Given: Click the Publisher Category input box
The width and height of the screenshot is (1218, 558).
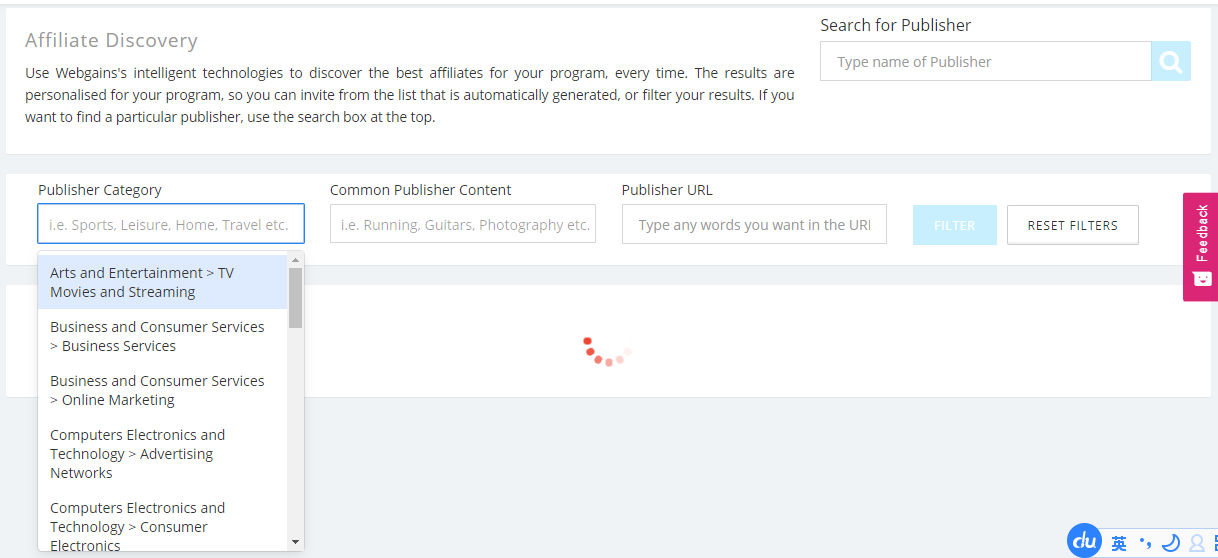Looking at the screenshot, I should (171, 224).
